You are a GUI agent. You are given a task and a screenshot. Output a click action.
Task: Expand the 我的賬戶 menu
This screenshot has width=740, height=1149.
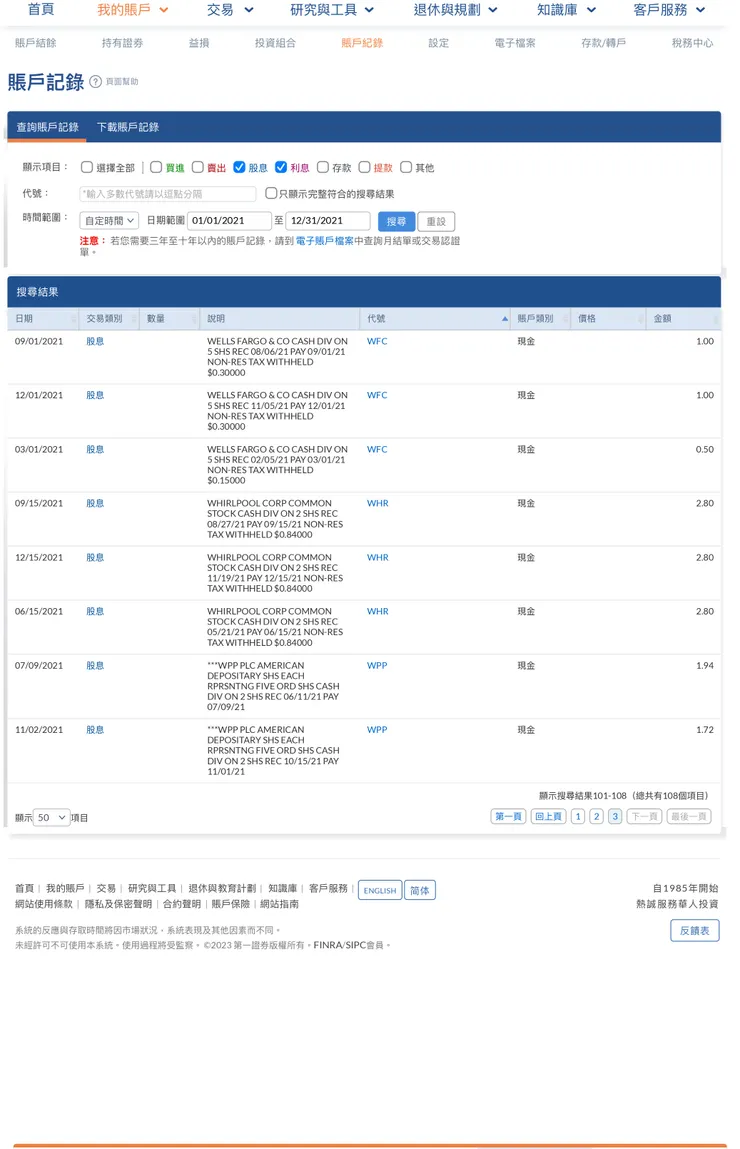(x=133, y=10)
